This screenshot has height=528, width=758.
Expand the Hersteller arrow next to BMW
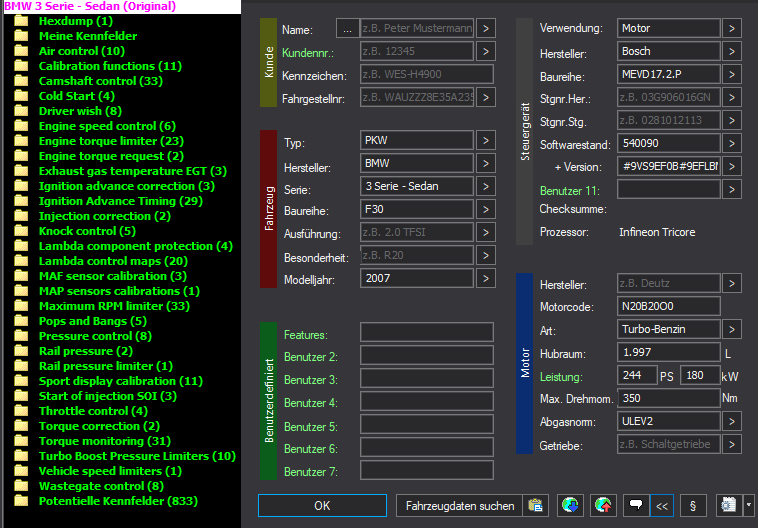pyautogui.click(x=486, y=163)
